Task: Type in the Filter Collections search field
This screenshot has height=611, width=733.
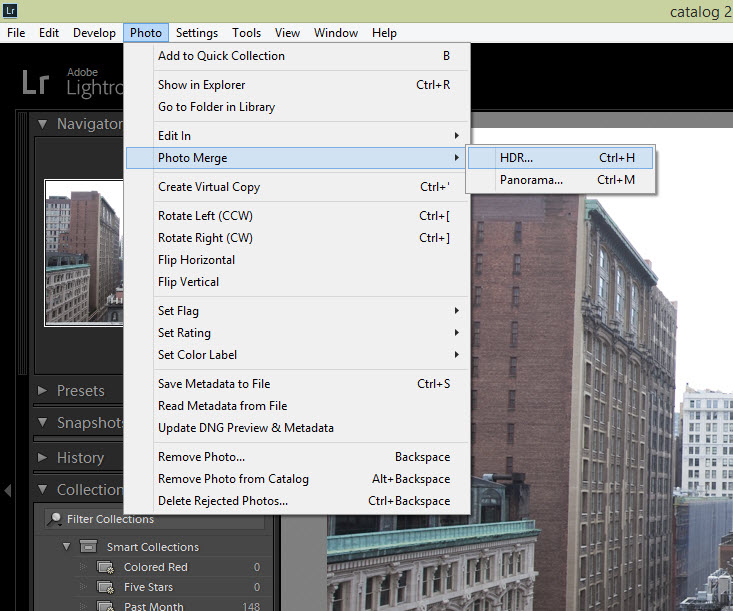Action: tap(160, 519)
